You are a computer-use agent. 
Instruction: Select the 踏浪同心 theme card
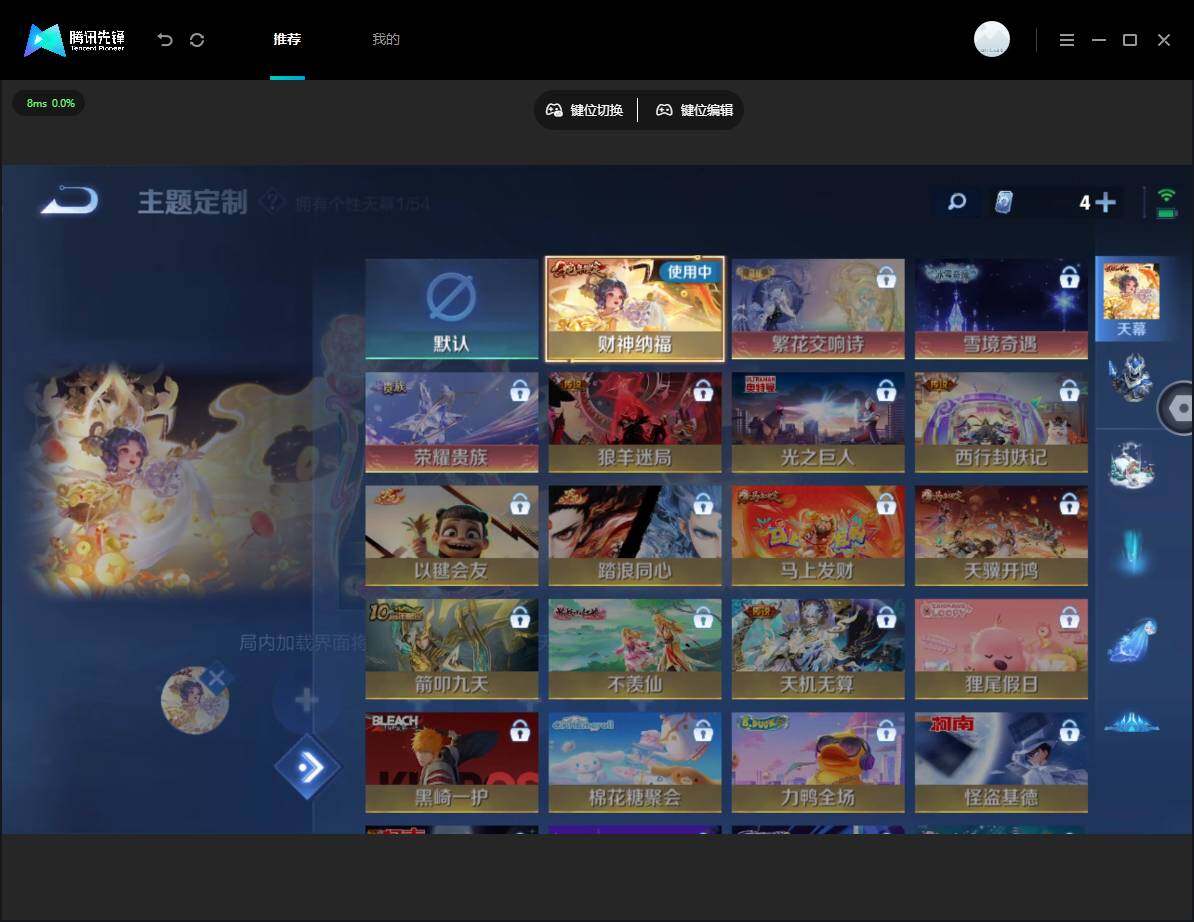point(634,535)
